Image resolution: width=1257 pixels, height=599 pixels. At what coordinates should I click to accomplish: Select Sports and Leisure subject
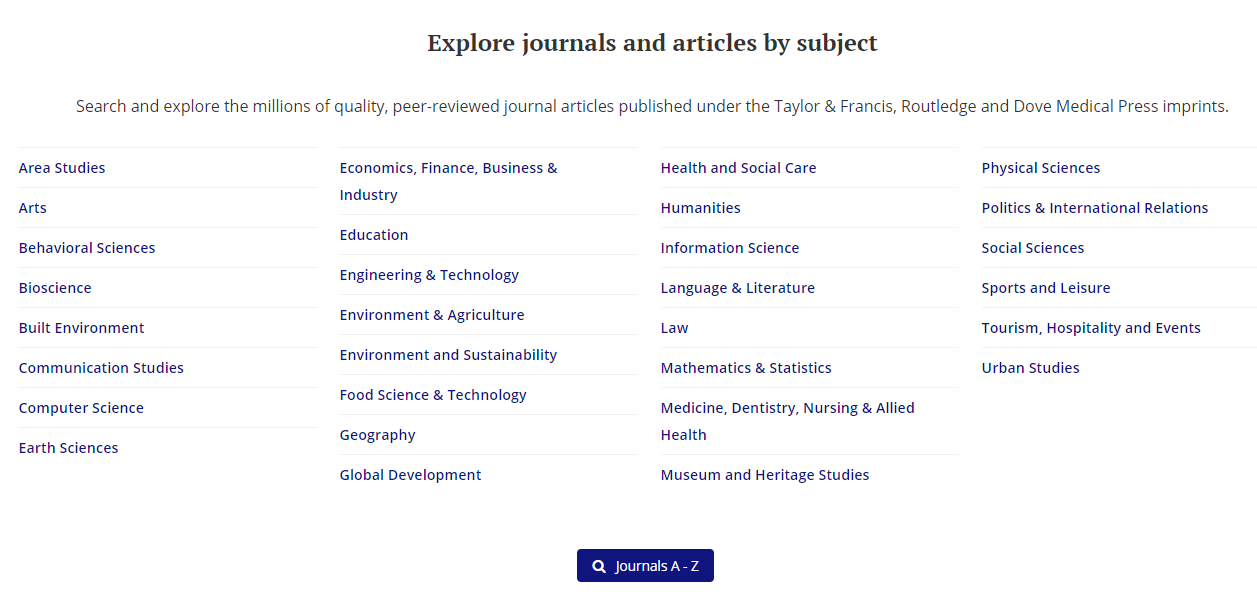click(x=1046, y=288)
